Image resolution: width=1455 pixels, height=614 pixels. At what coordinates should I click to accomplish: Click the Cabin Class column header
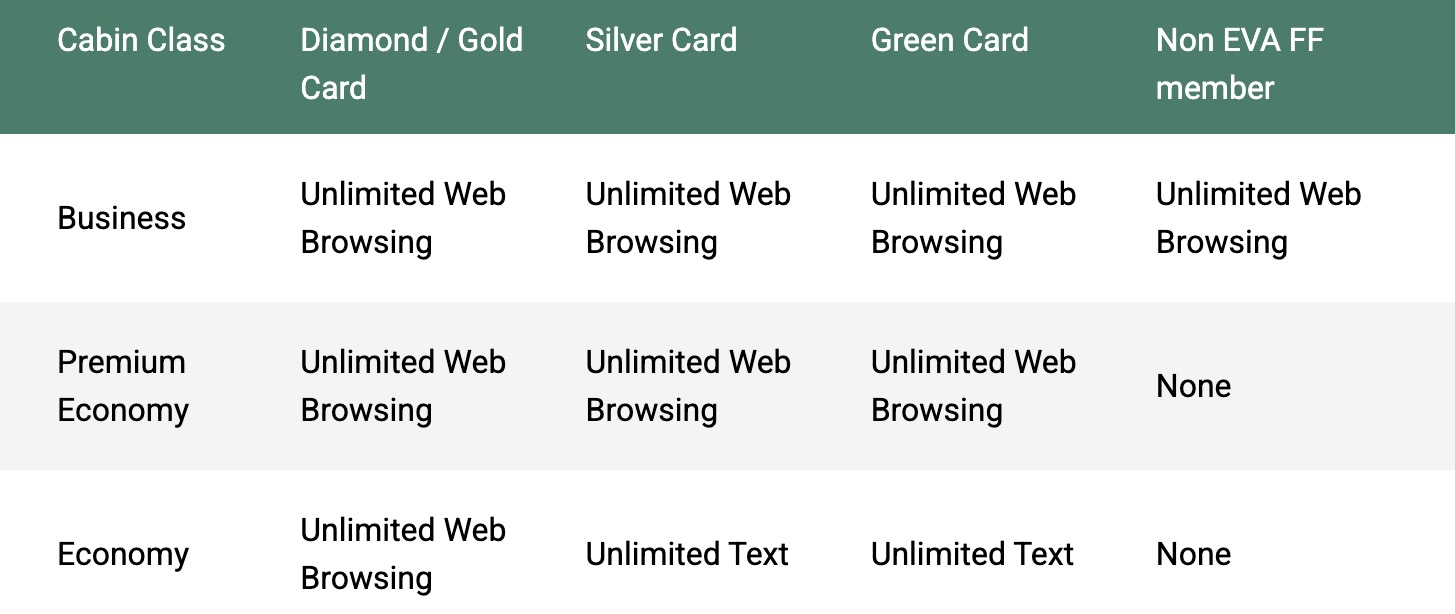coord(141,40)
